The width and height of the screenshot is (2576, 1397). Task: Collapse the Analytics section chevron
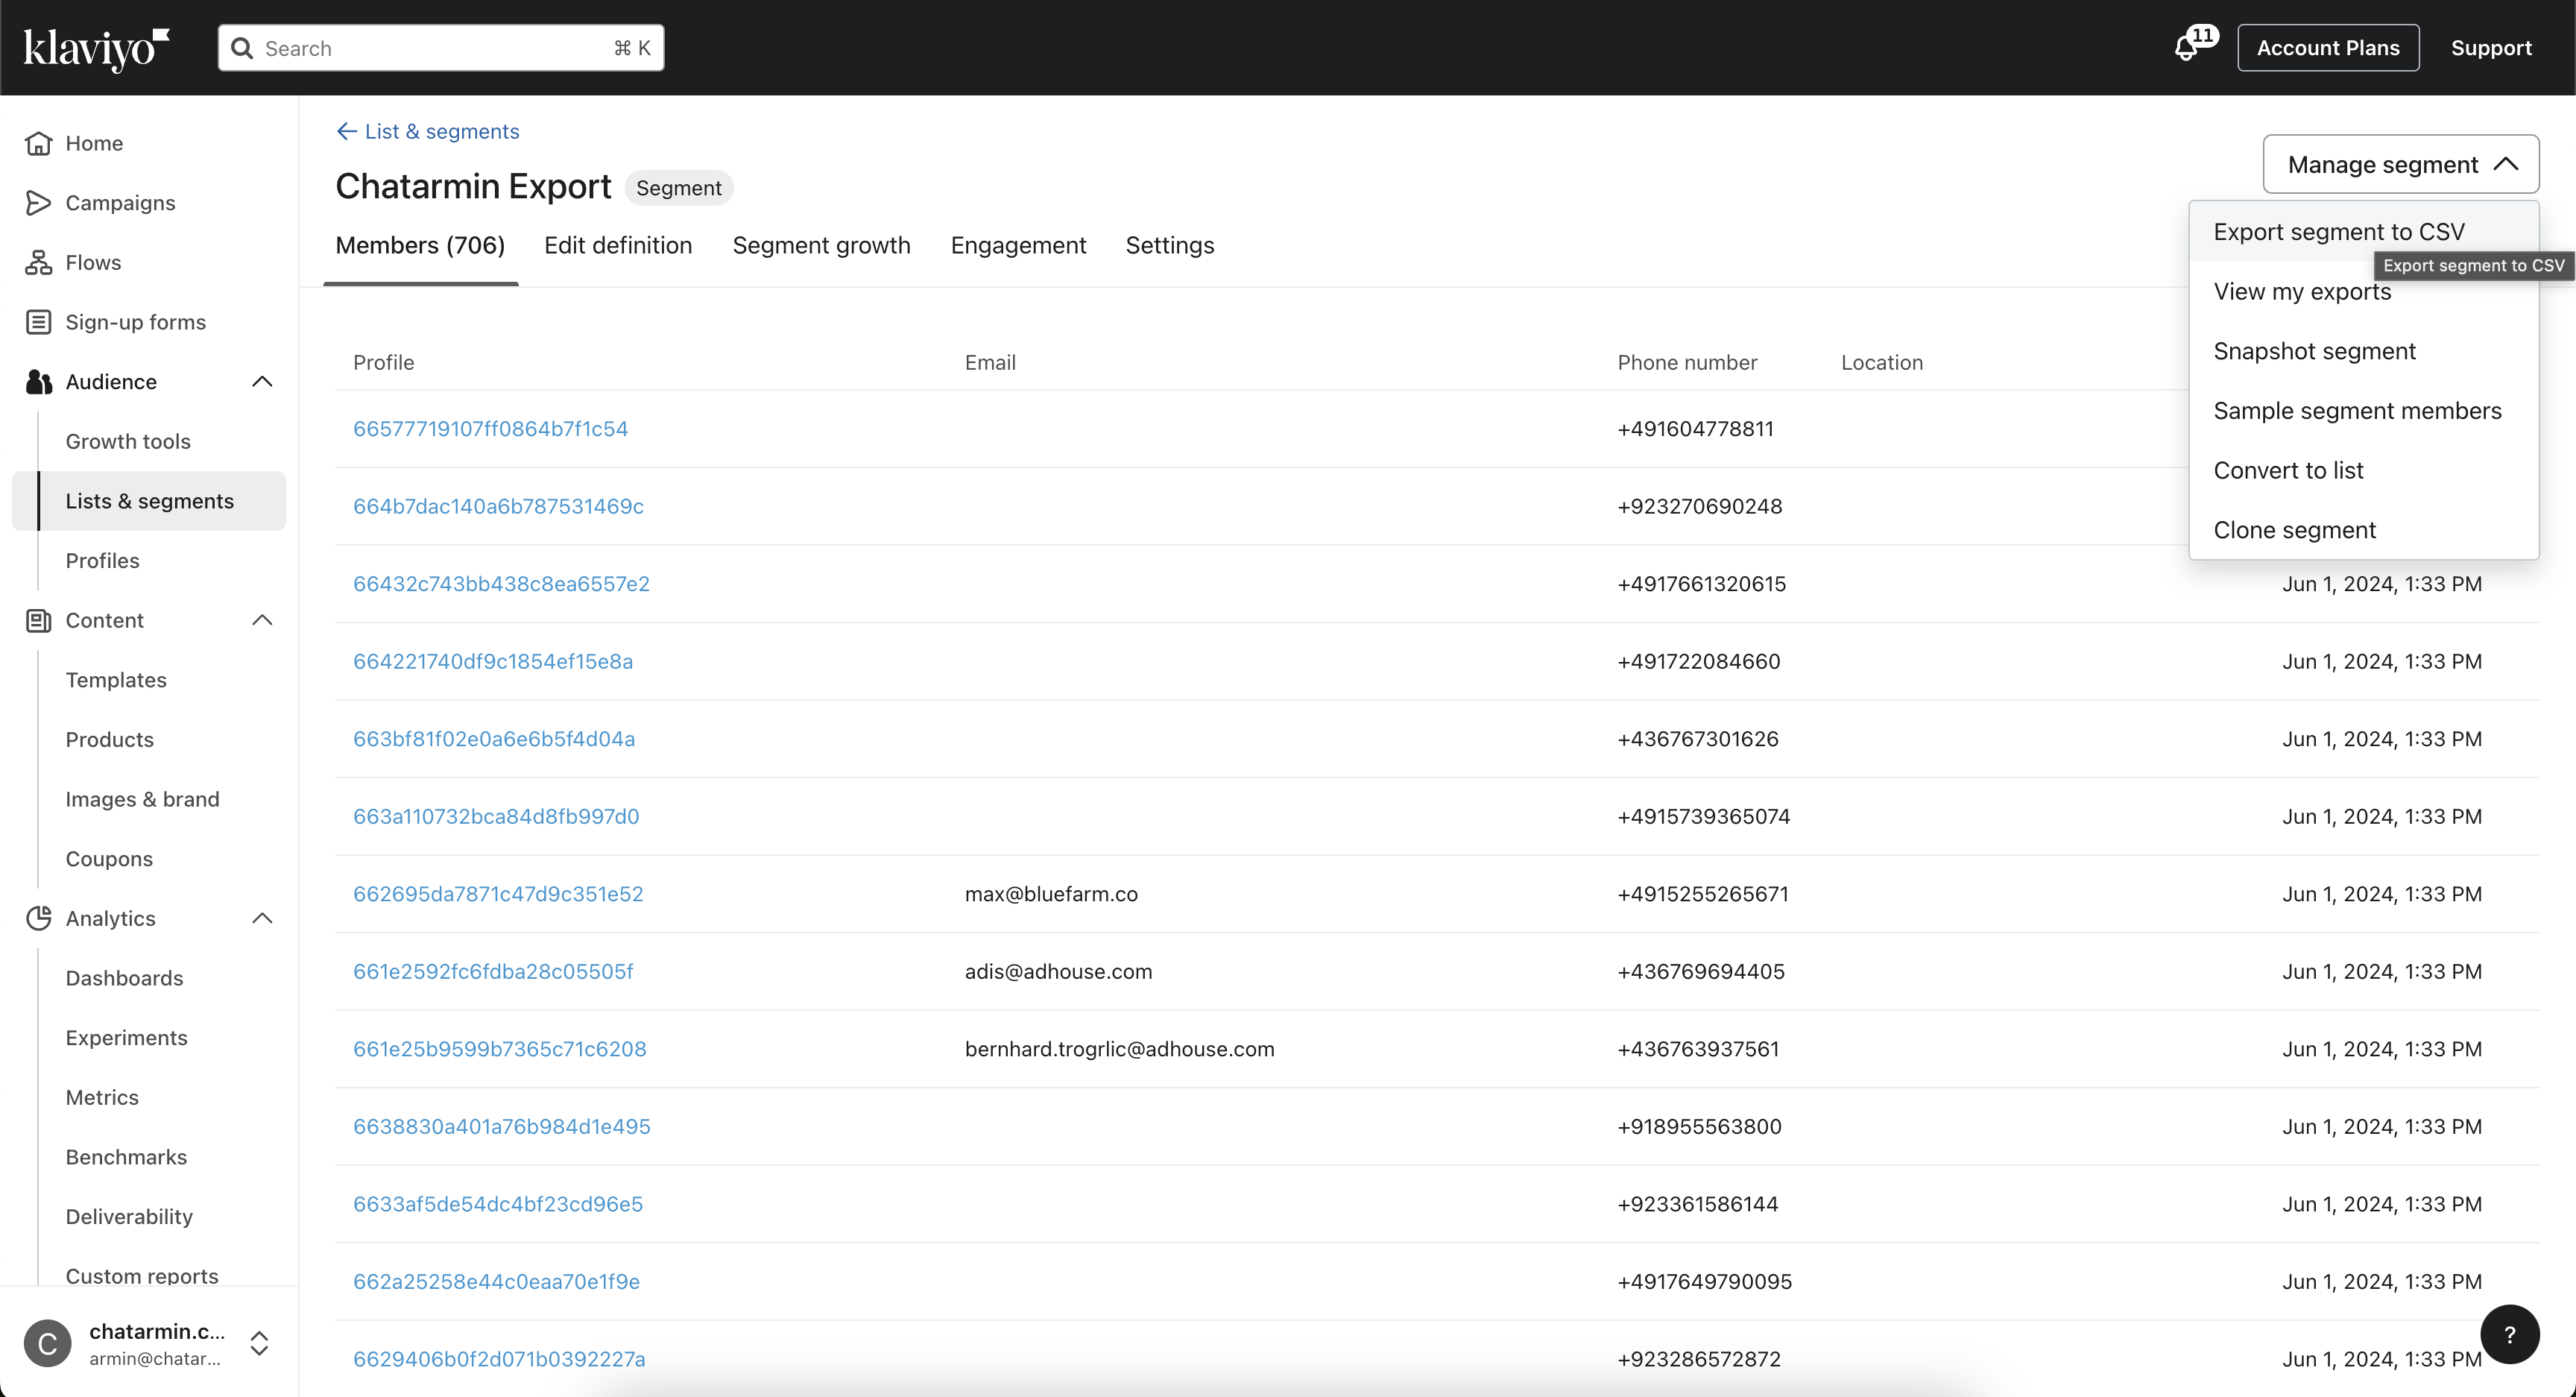(x=262, y=918)
